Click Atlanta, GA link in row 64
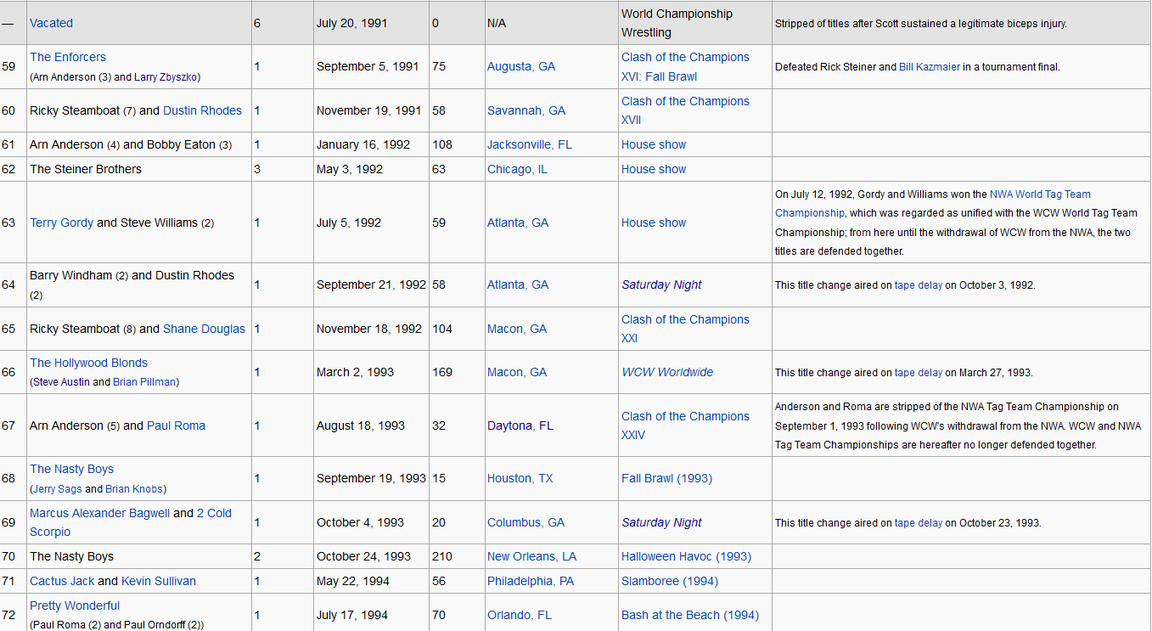The width and height of the screenshot is (1152, 631). click(517, 284)
